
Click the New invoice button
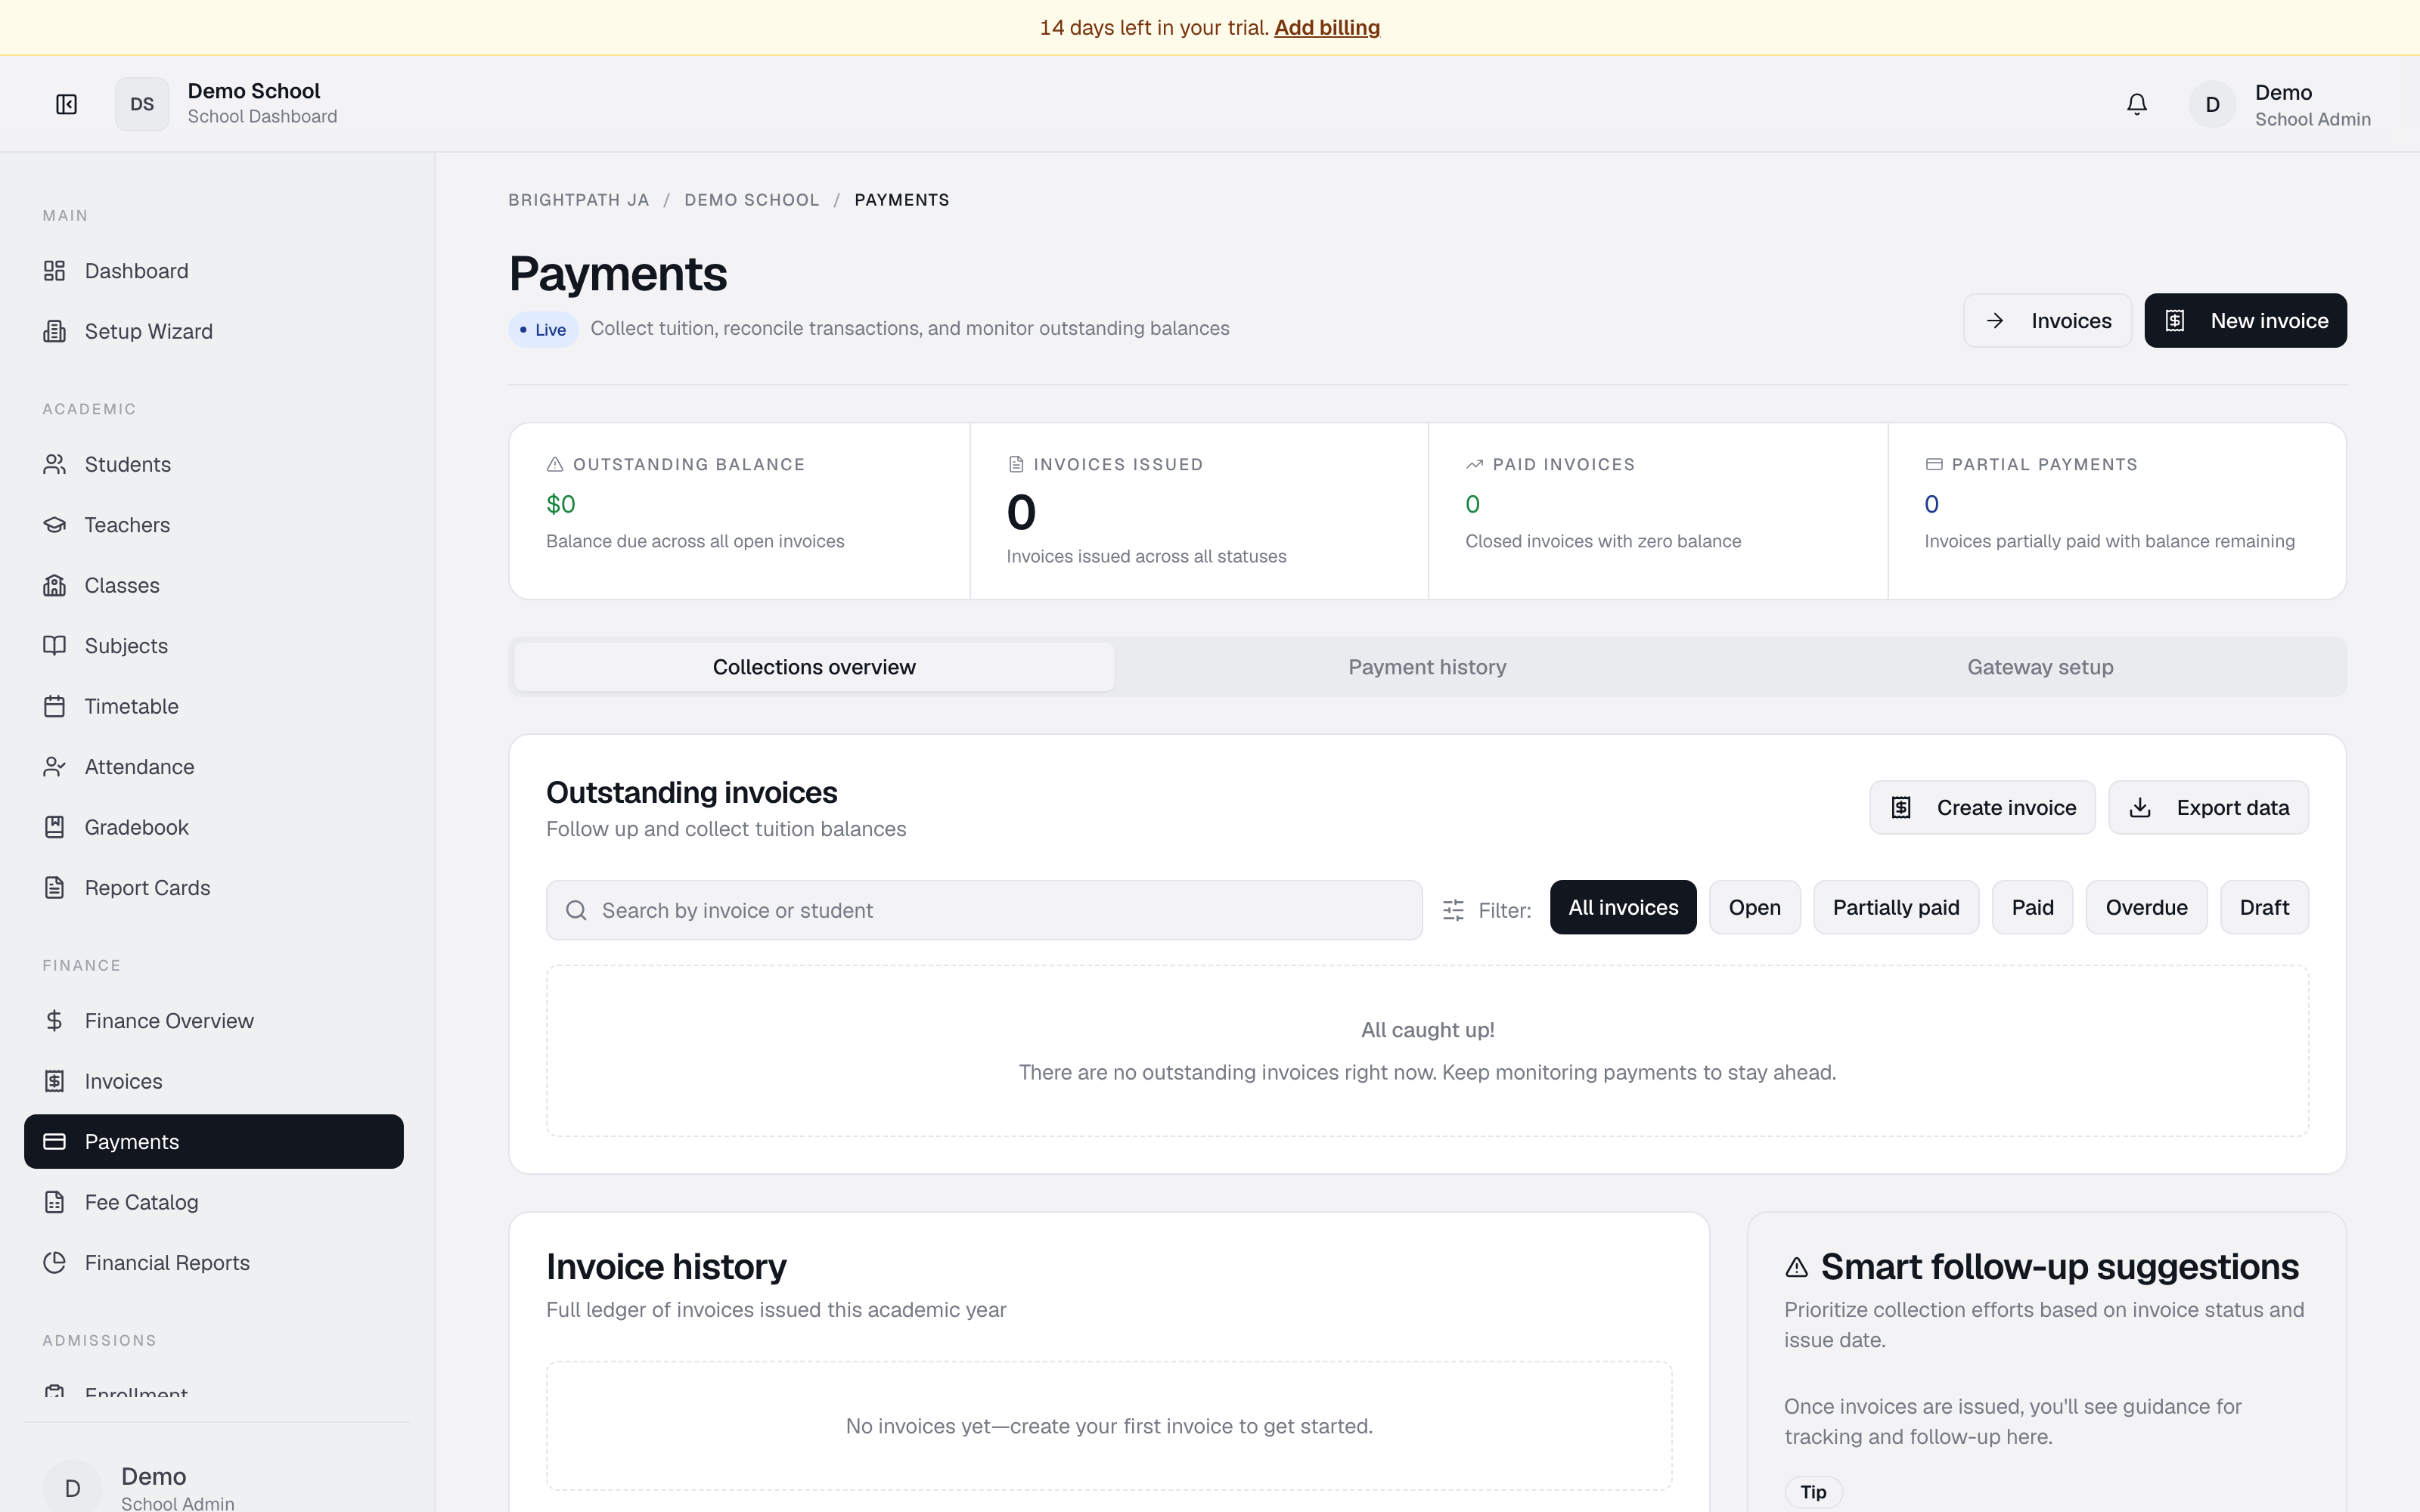pyautogui.click(x=2245, y=320)
